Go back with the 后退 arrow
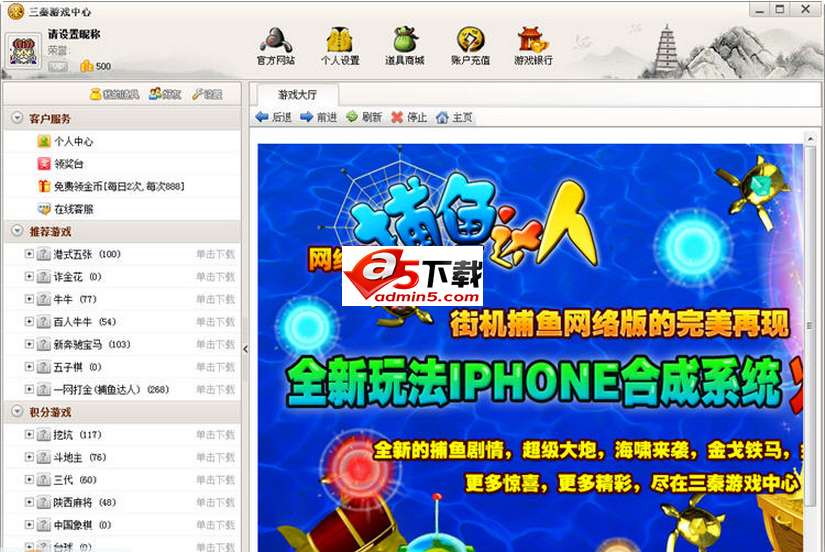 [x=274, y=117]
